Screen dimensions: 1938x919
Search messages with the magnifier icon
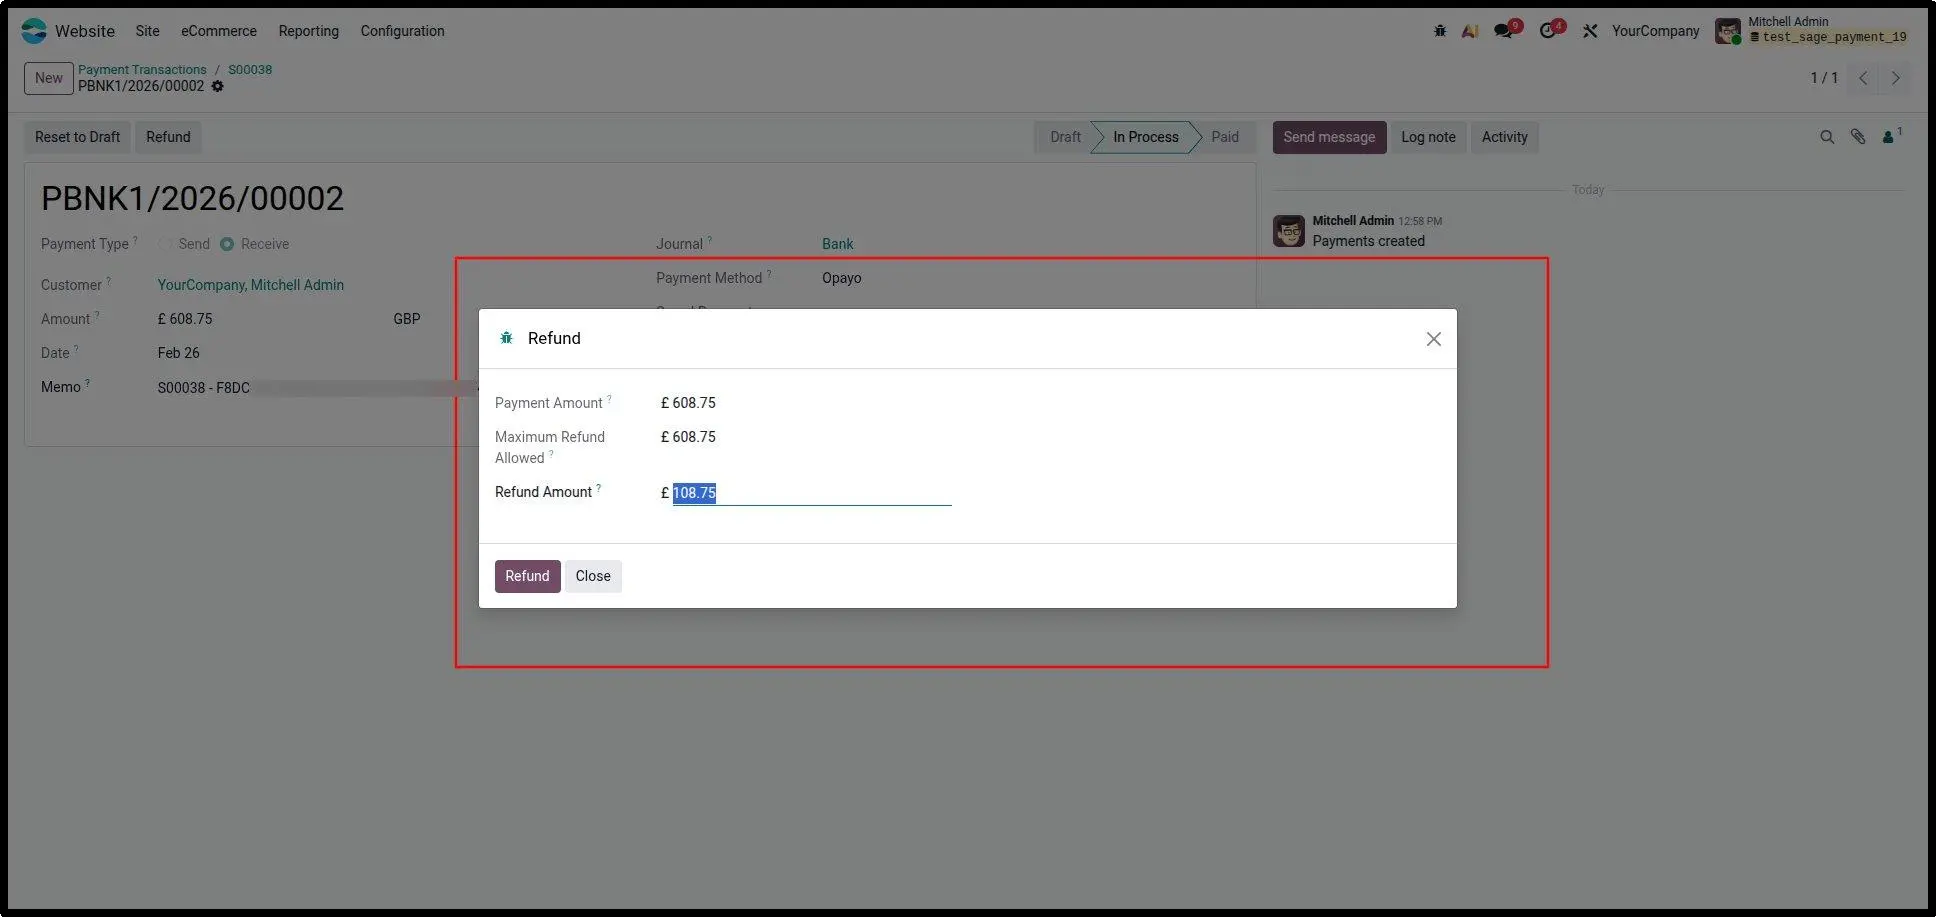tap(1829, 137)
